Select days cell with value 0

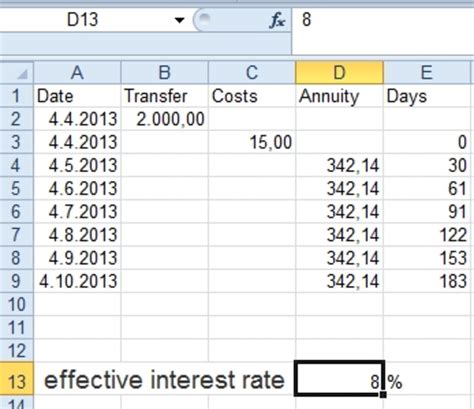coord(427,142)
